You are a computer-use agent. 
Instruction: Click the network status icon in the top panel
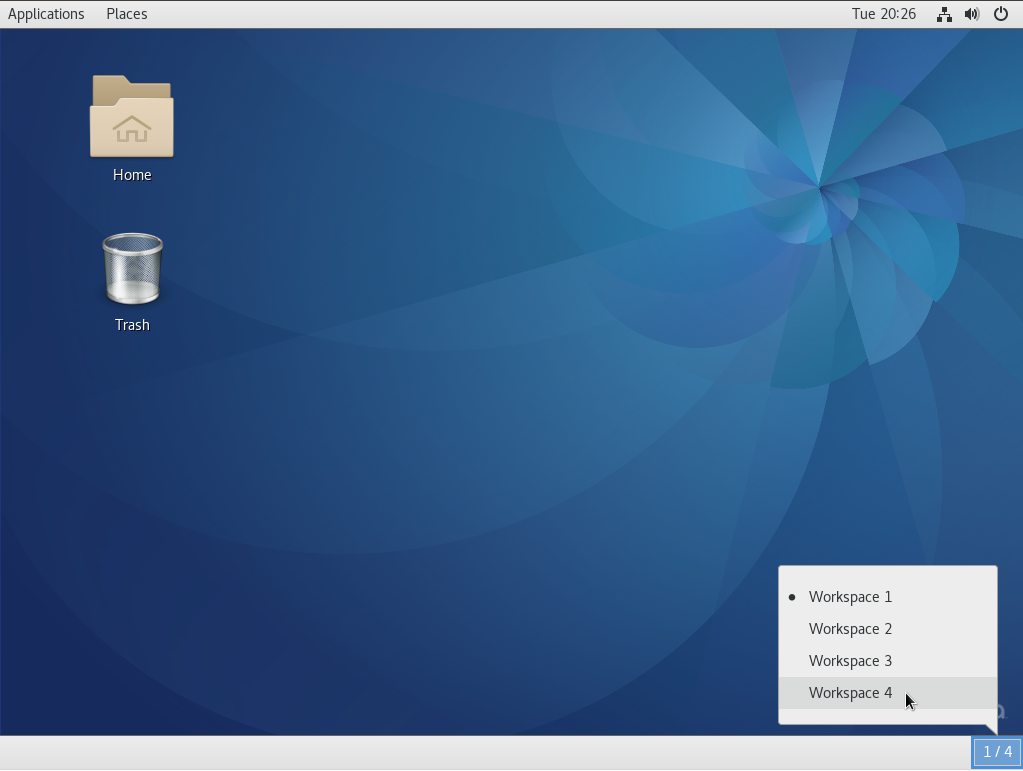click(944, 13)
